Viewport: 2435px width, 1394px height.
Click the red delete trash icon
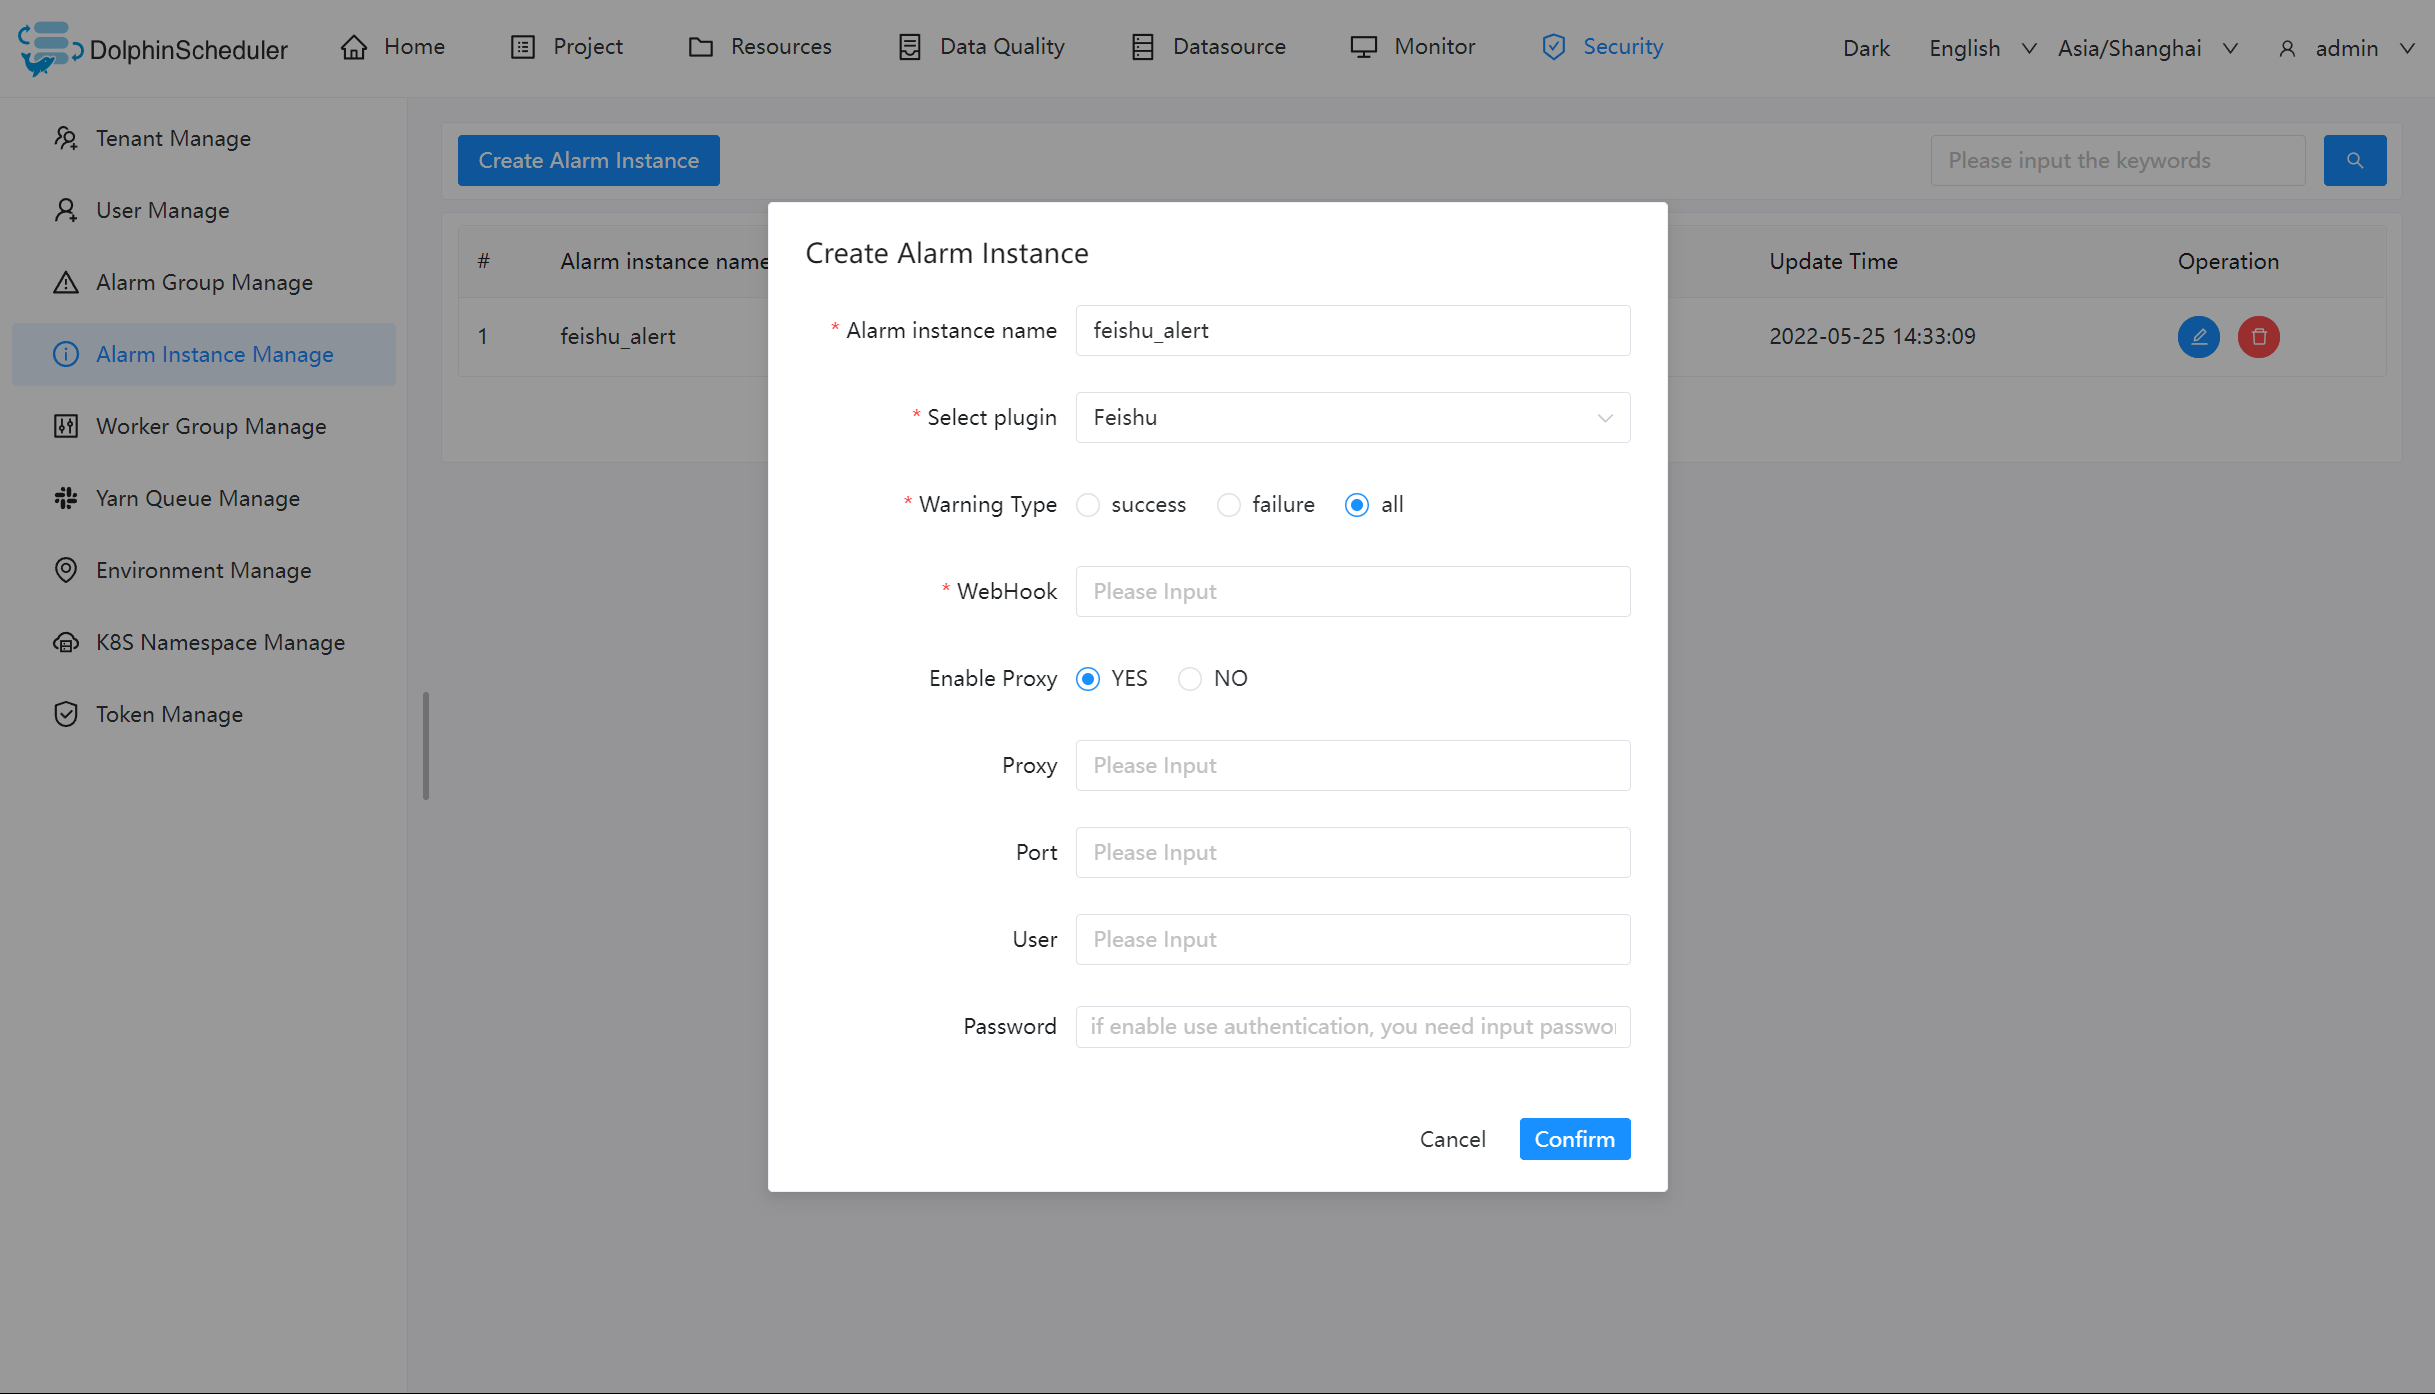coord(2258,337)
